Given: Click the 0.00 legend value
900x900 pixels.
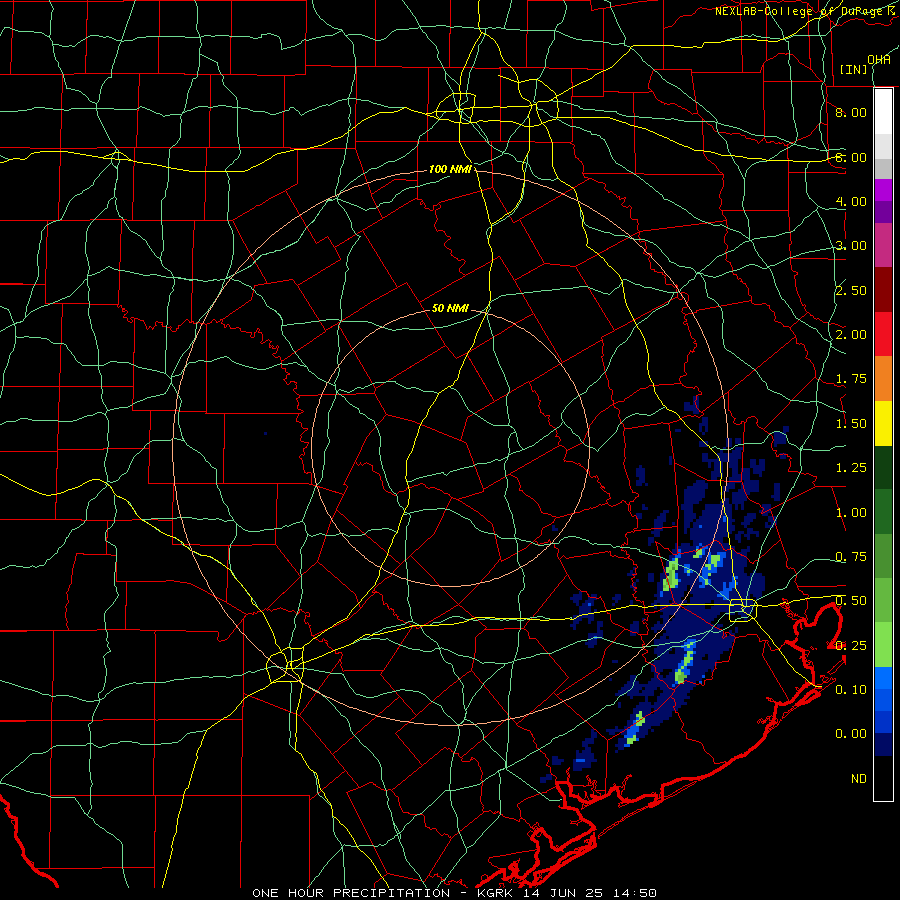Looking at the screenshot, I should (x=851, y=734).
